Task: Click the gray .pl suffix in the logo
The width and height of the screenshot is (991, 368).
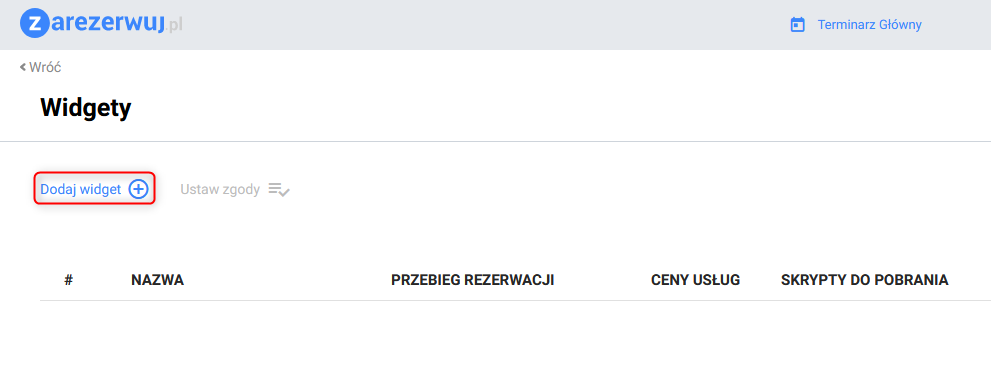Action: pos(174,26)
